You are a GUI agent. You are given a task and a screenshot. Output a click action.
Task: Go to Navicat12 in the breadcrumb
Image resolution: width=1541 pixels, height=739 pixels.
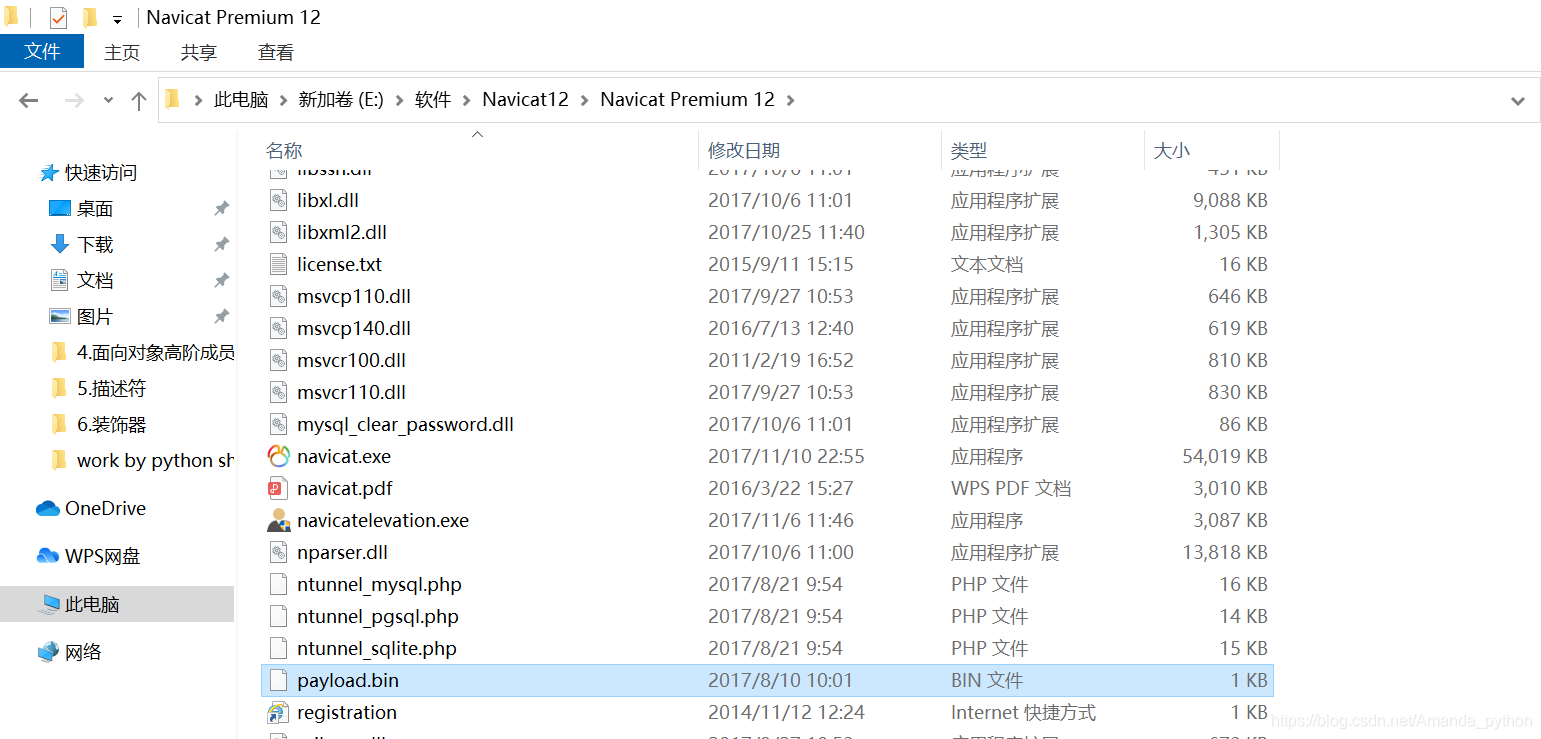coord(525,100)
